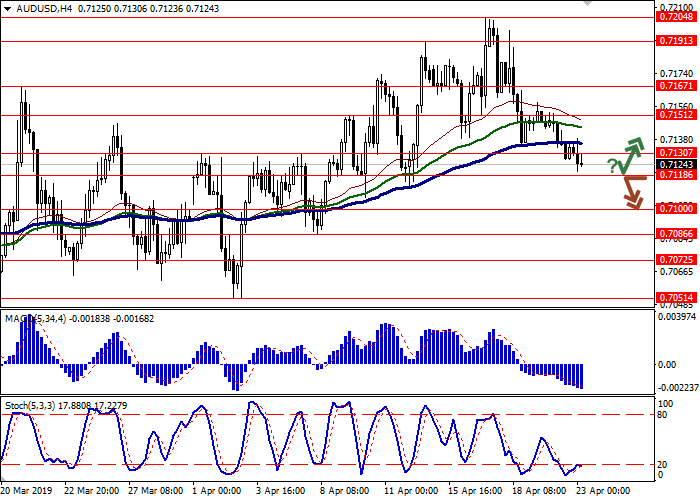Click the green question mark symbol
700x500 pixels.
611,165
